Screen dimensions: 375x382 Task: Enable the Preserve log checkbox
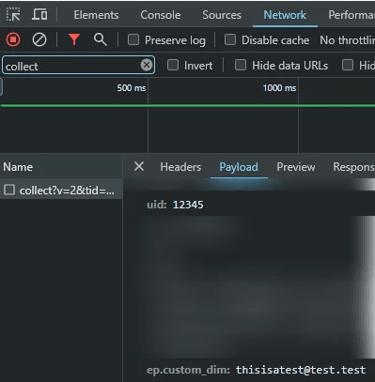[x=133, y=40]
